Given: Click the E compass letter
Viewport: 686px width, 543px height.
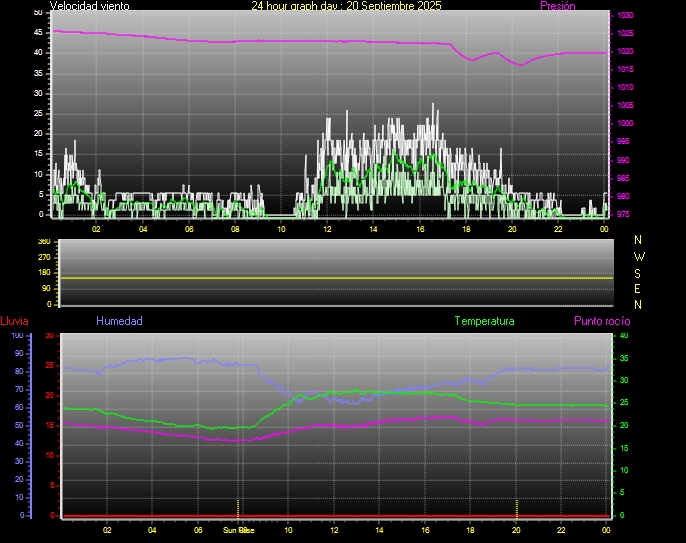Looking at the screenshot, I should (639, 288).
